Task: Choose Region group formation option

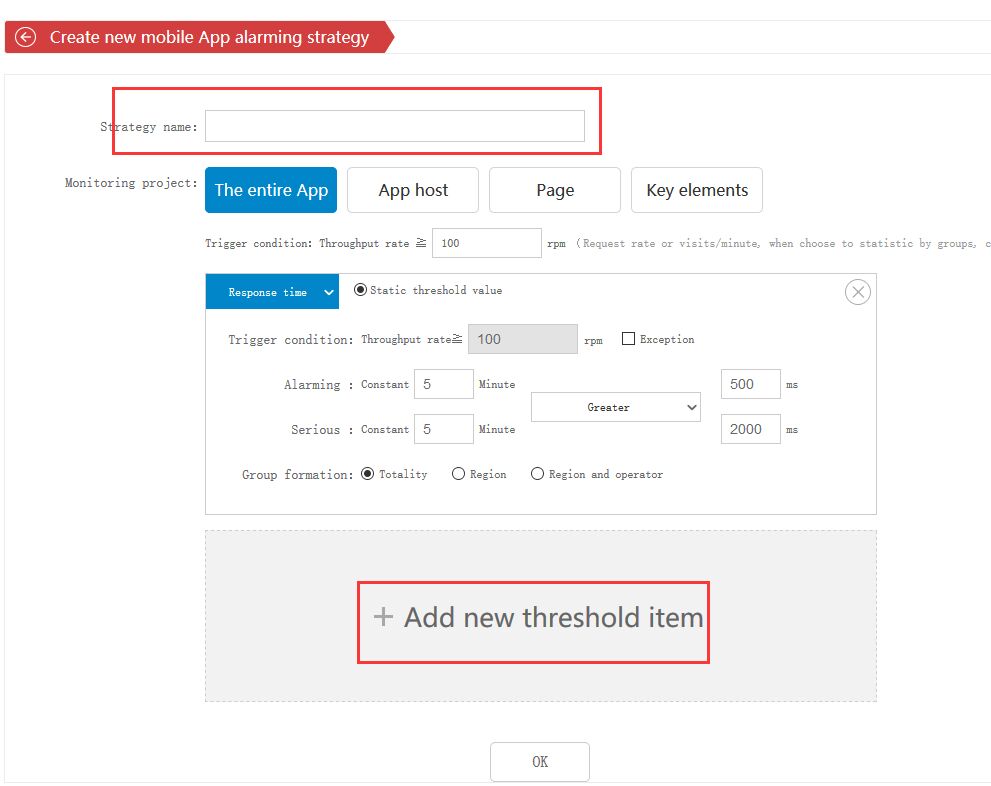Action: [459, 474]
